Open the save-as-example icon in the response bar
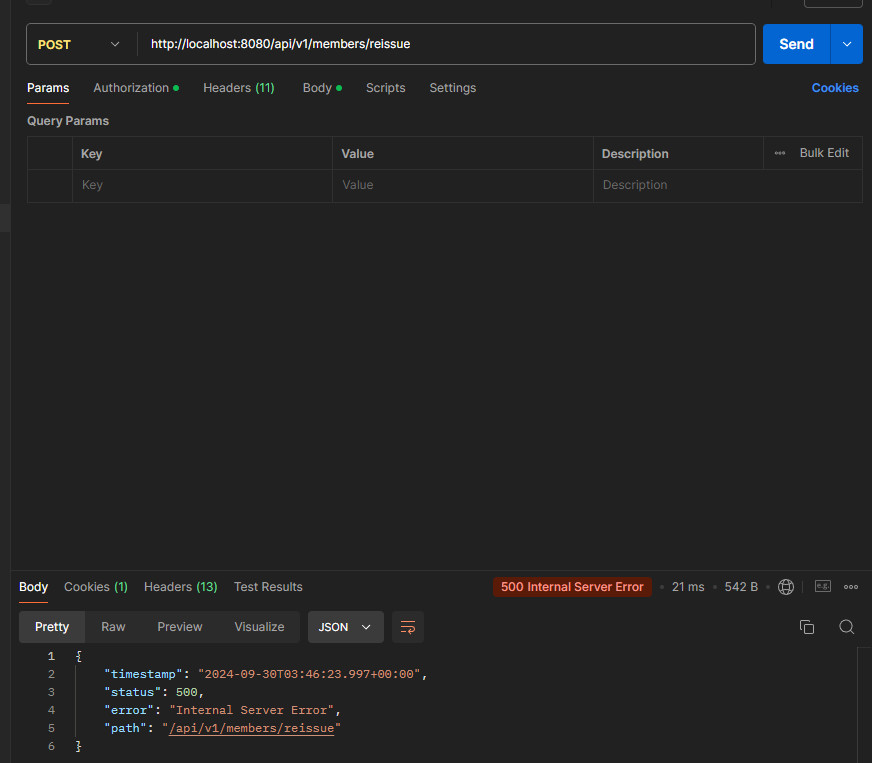This screenshot has width=872, height=763. (823, 587)
